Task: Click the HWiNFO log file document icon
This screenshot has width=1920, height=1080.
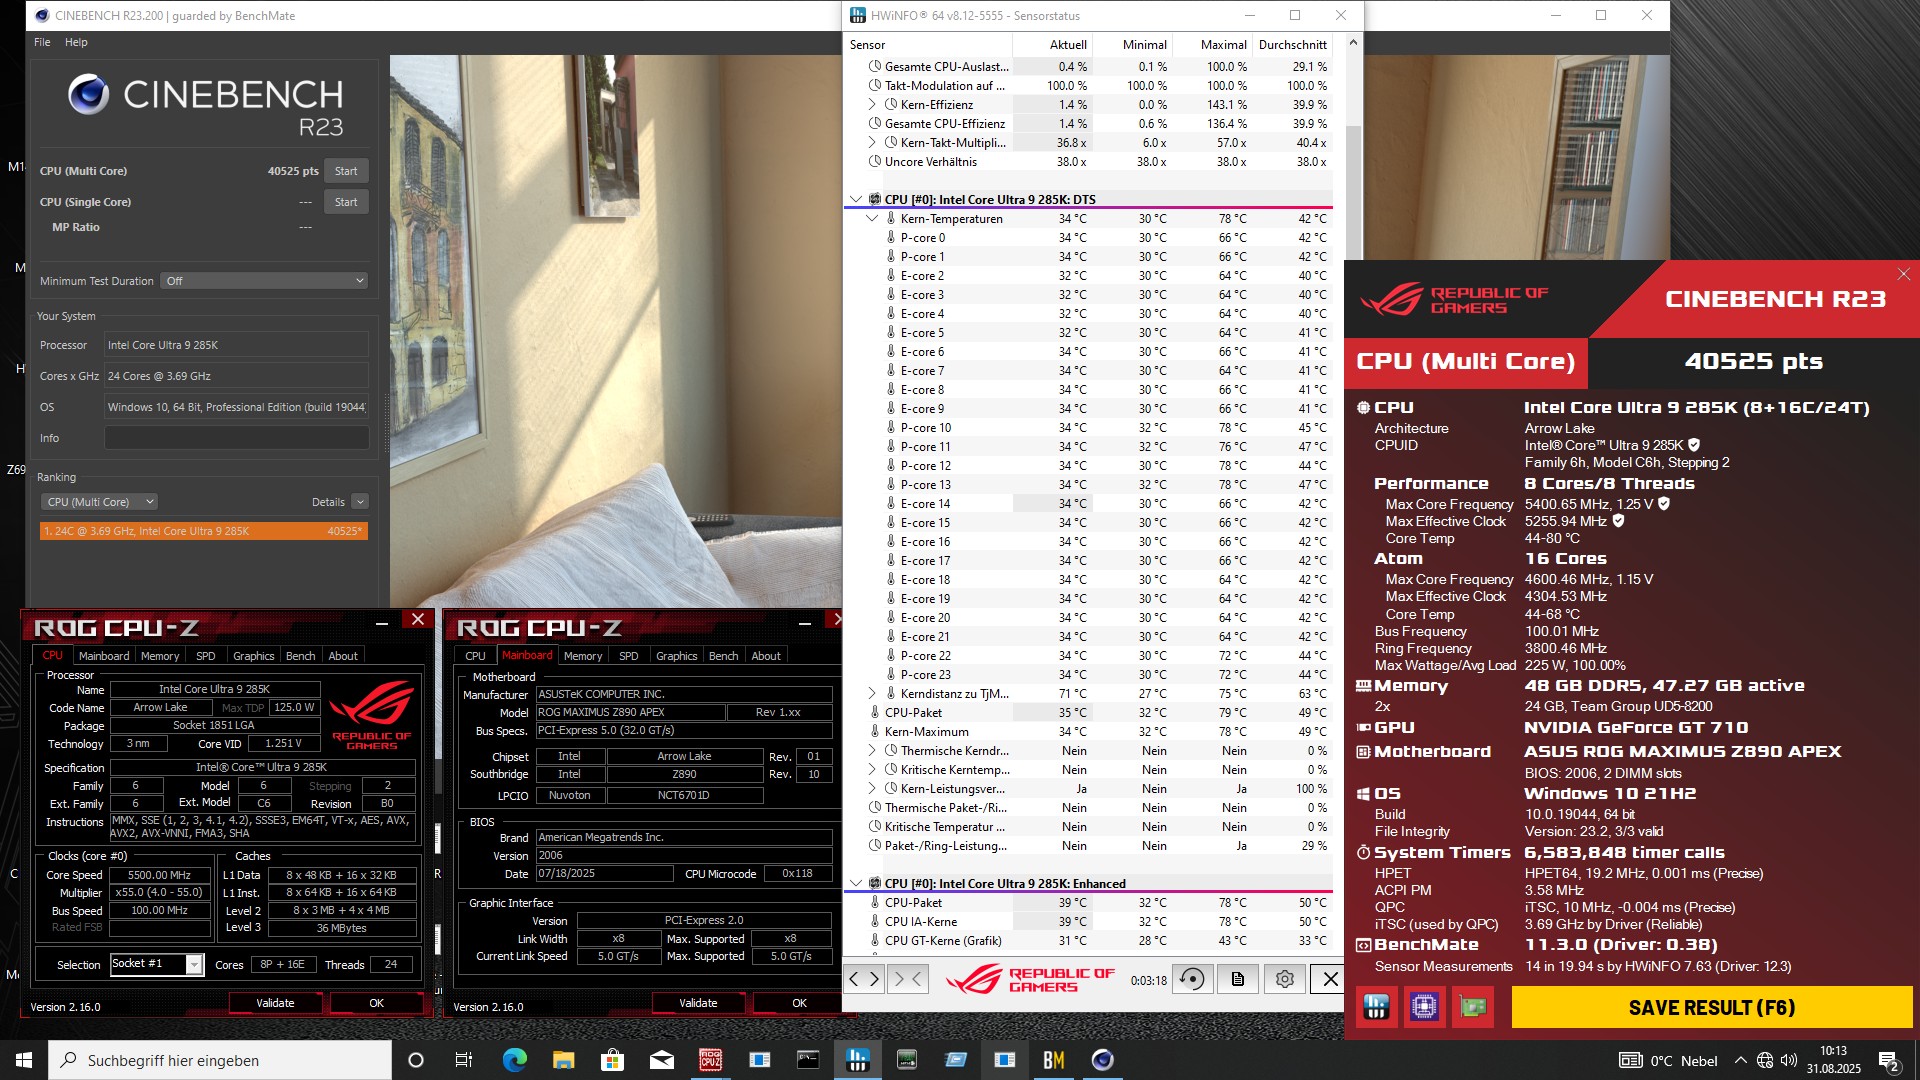Action: (1238, 979)
